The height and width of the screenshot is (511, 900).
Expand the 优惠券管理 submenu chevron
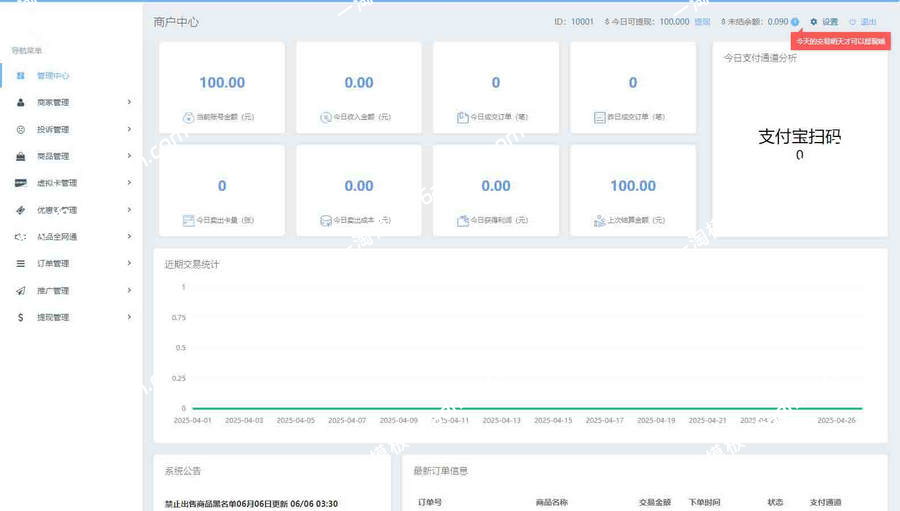tap(129, 210)
